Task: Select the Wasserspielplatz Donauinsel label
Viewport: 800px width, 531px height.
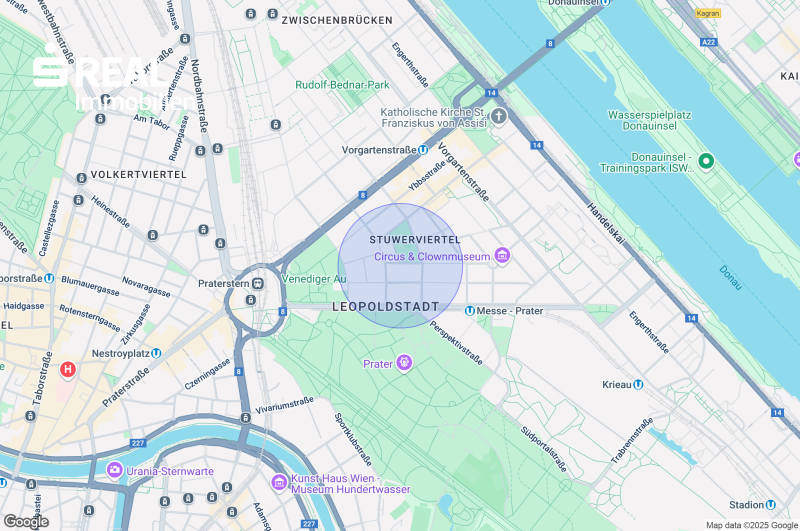Action: (x=649, y=120)
